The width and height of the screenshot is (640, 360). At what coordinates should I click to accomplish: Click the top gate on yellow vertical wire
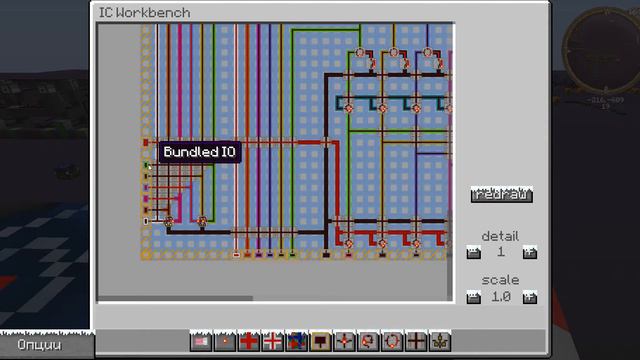(x=393, y=52)
